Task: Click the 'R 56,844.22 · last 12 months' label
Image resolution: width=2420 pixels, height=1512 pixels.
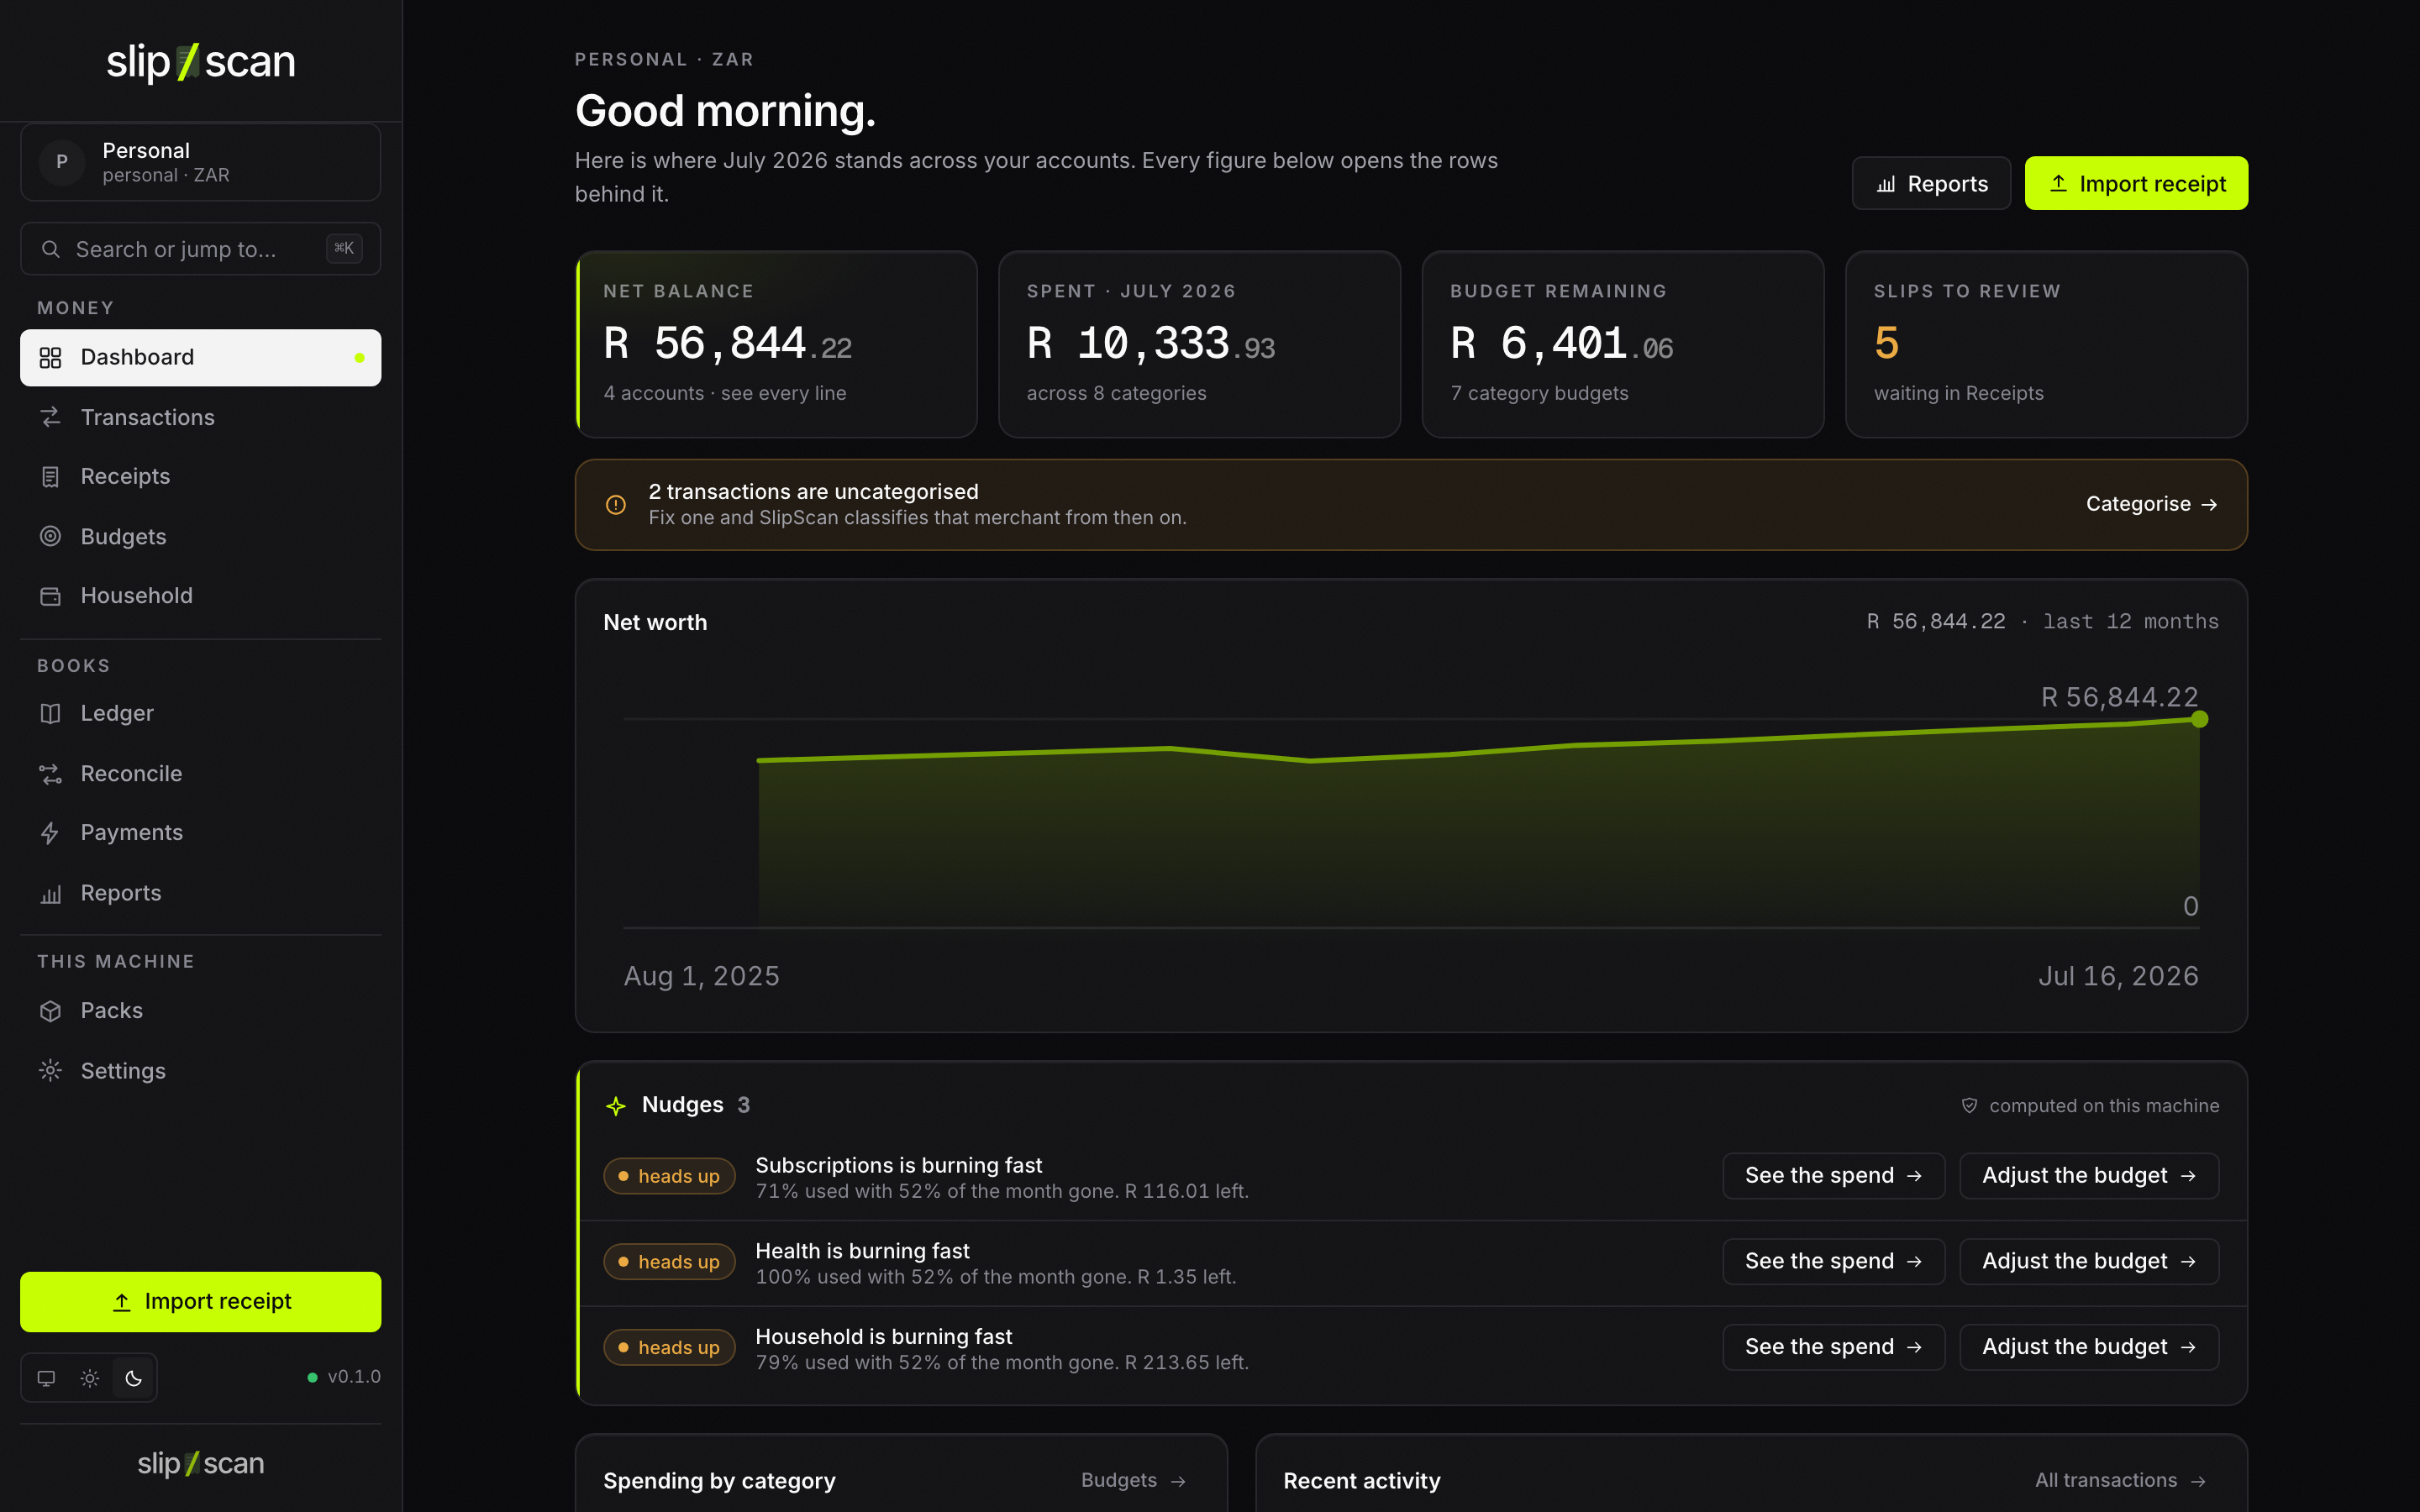Action: 2043,622
